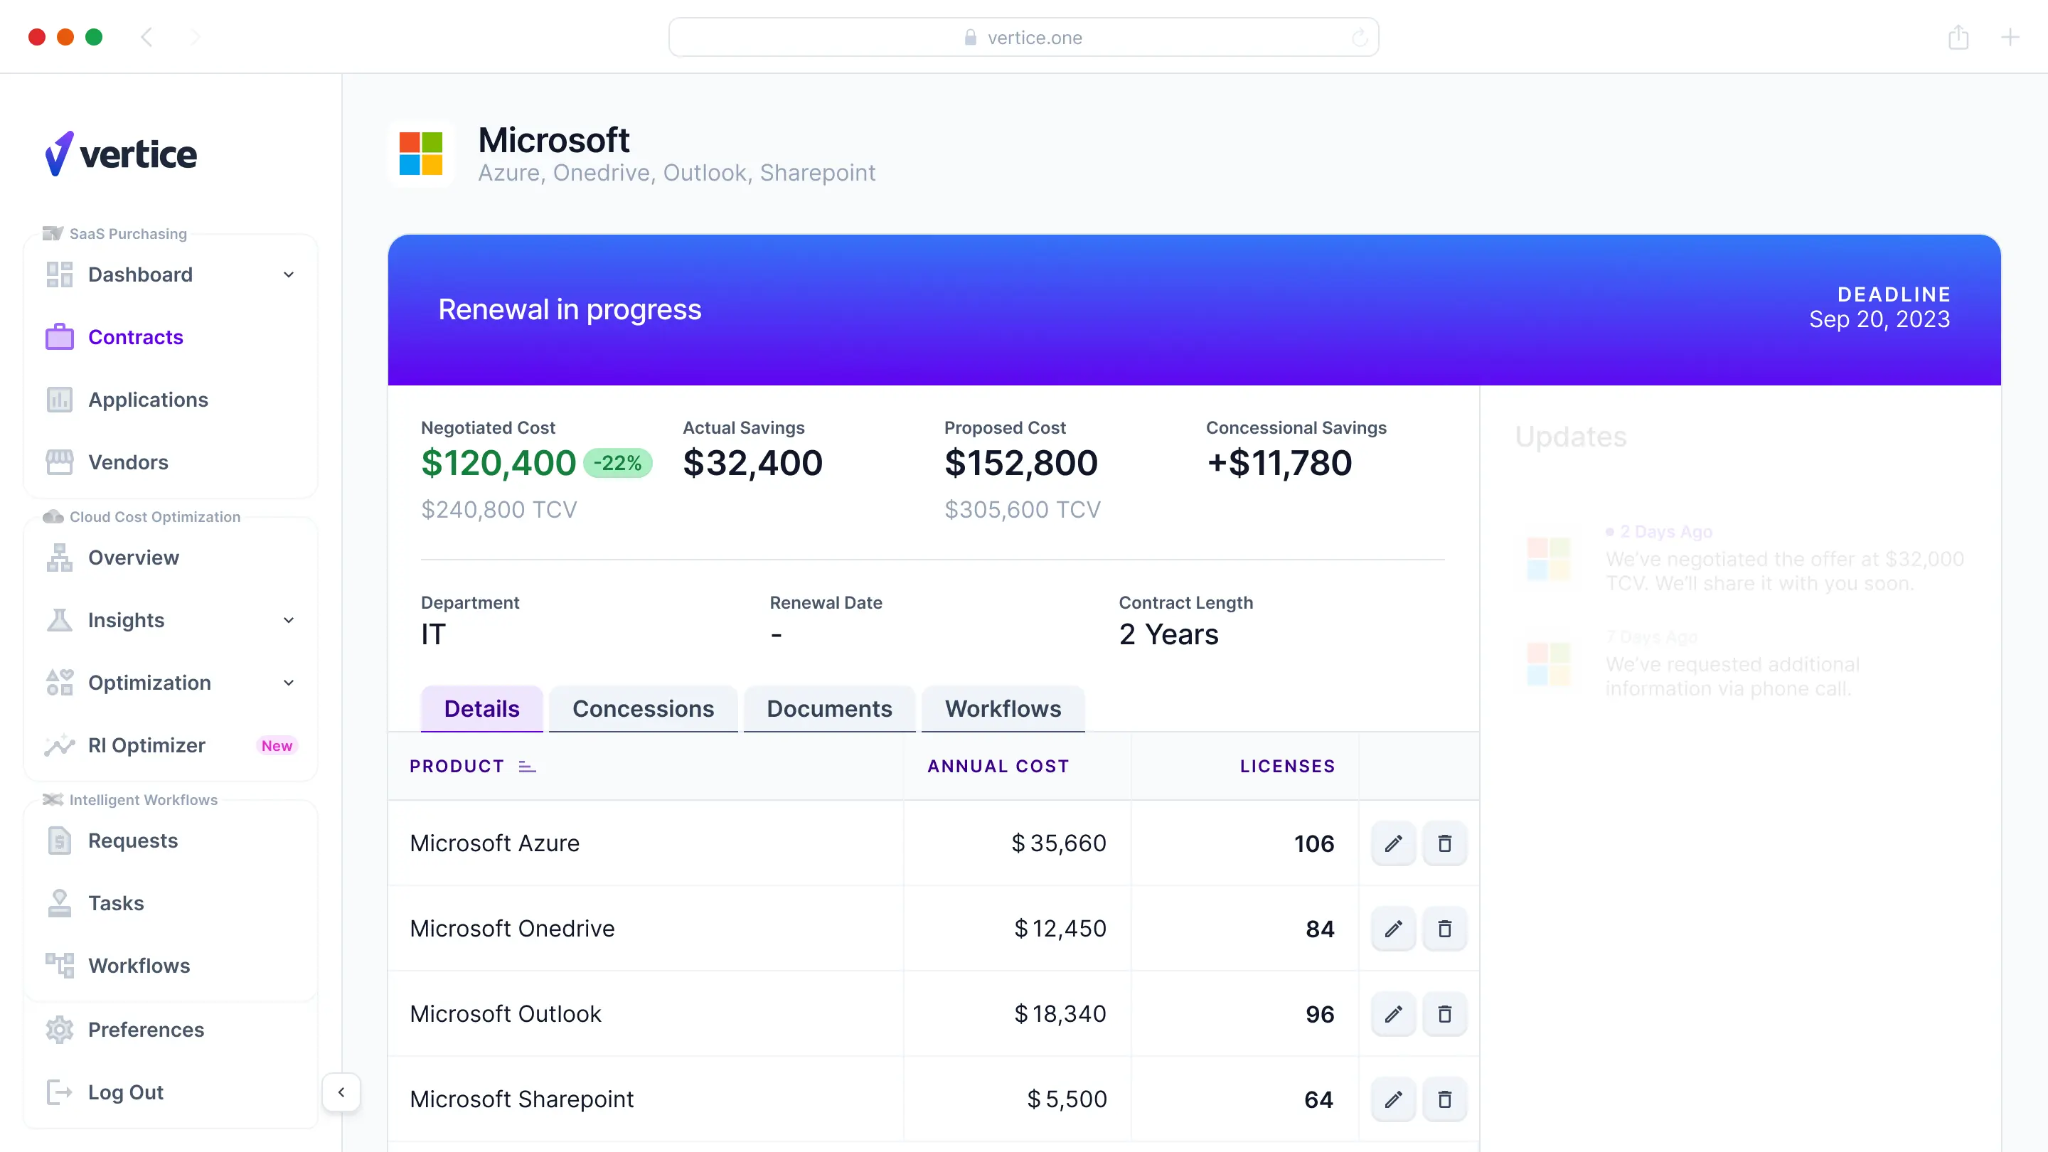Click the vertice.one address bar
Screen dimensions: 2048x1152
point(1024,37)
